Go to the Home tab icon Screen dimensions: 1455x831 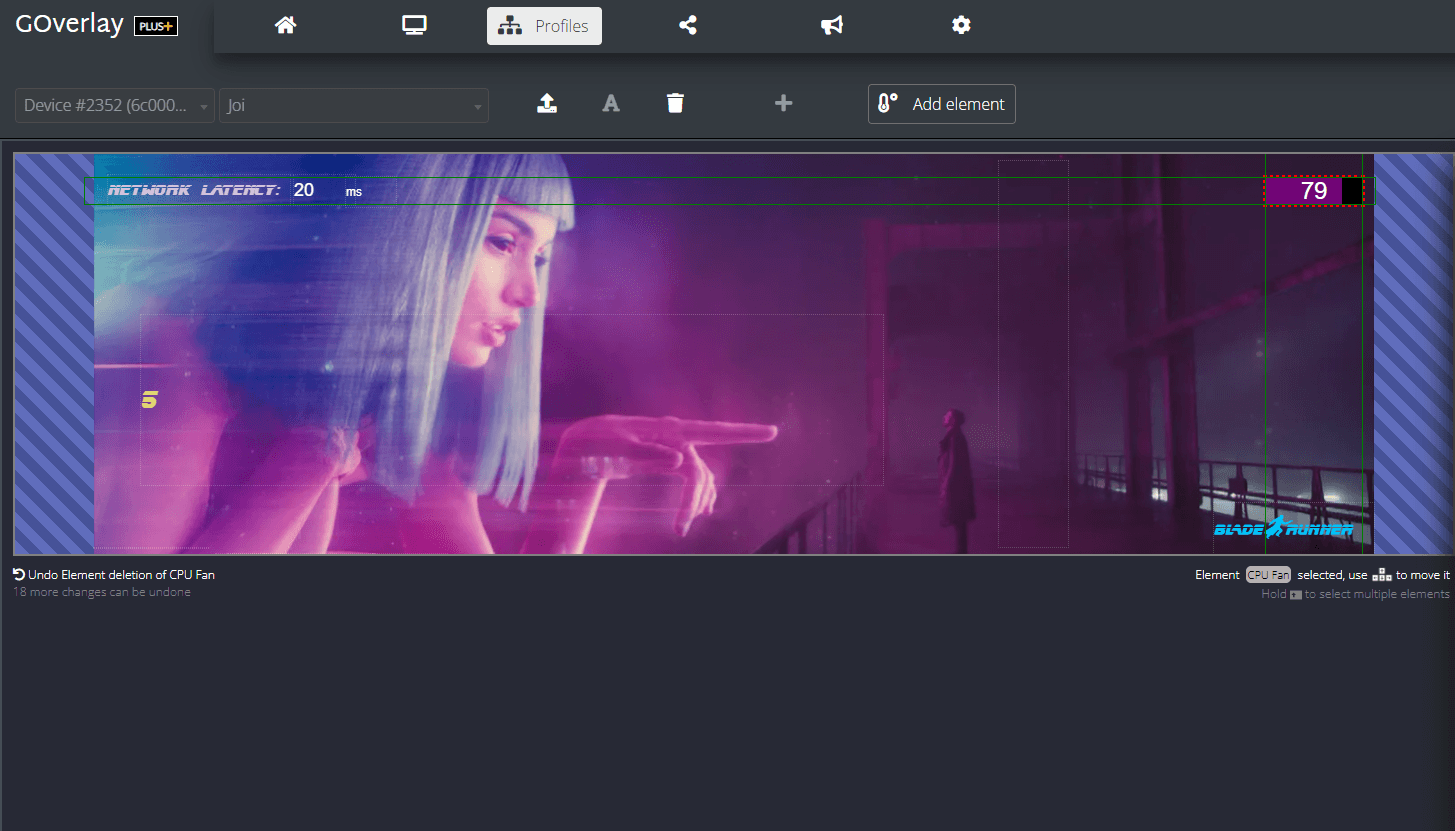click(286, 26)
